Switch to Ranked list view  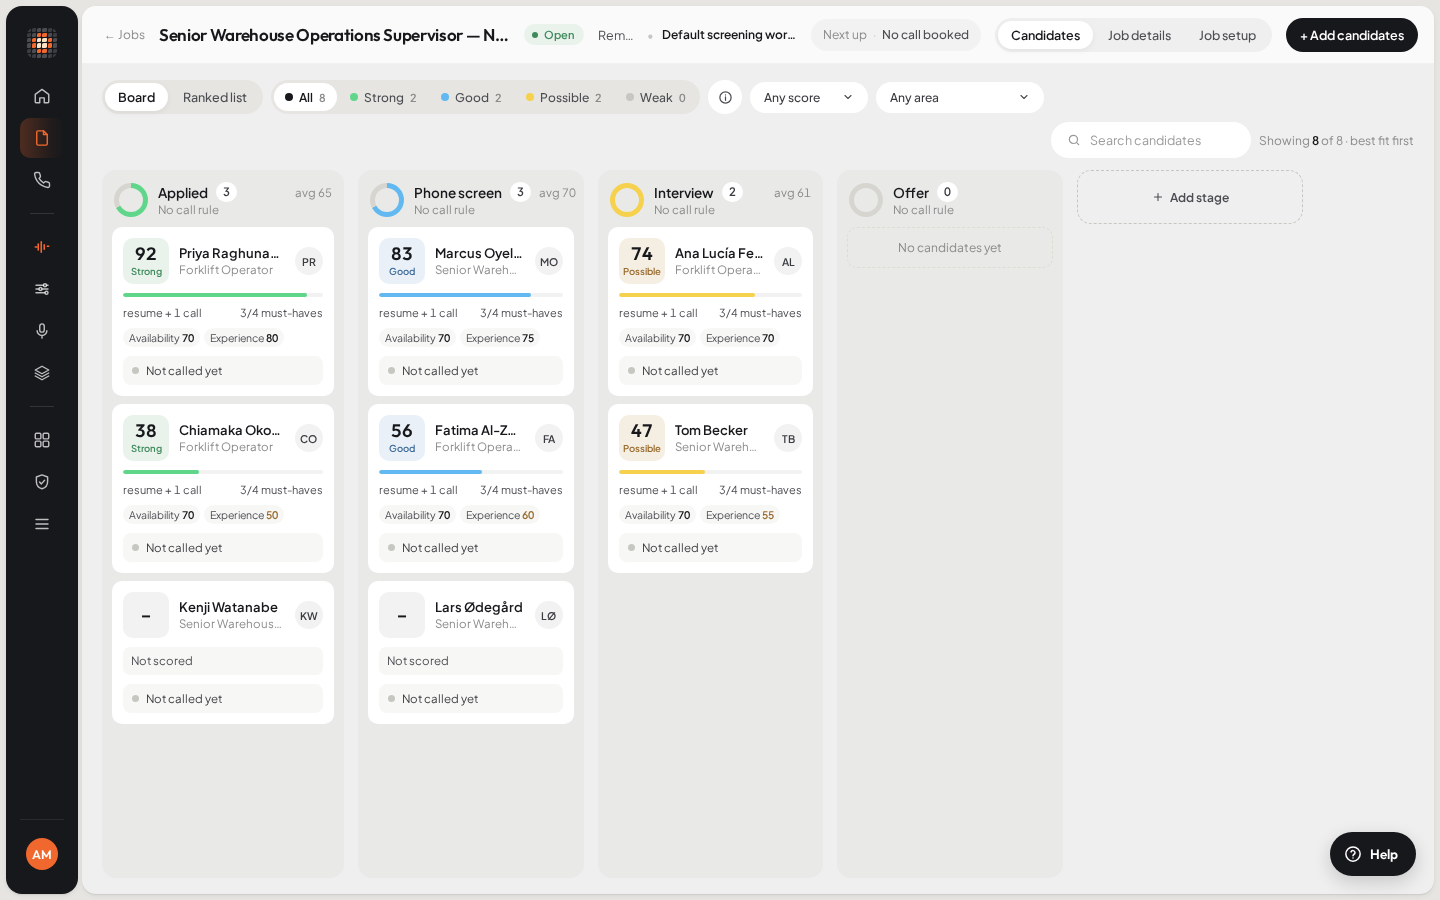pyautogui.click(x=215, y=97)
